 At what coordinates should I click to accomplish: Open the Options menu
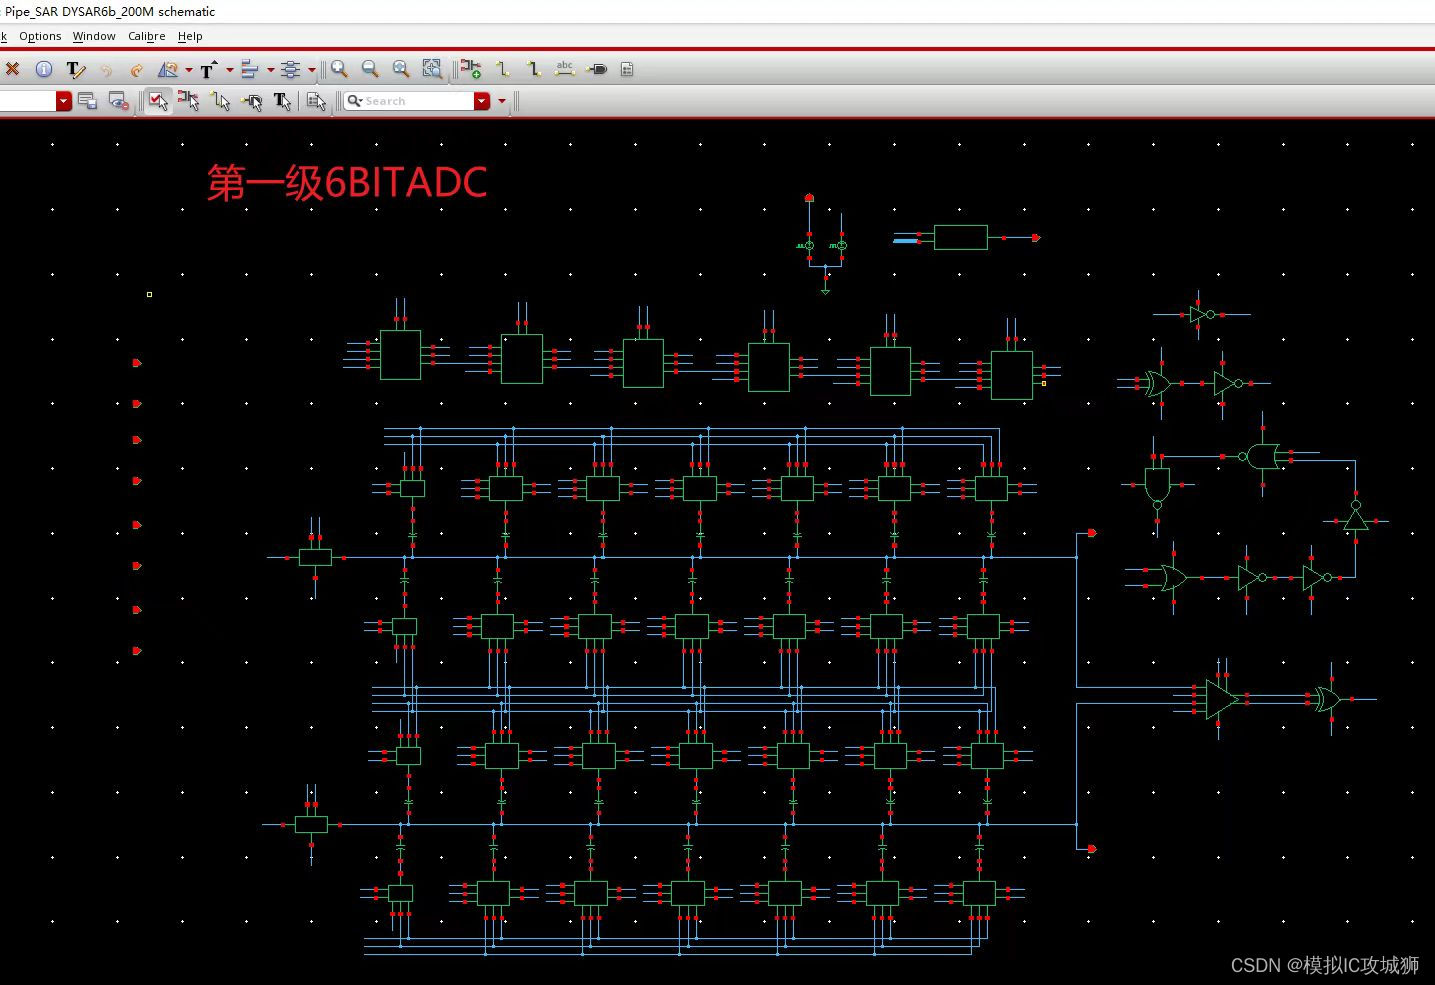click(40, 36)
